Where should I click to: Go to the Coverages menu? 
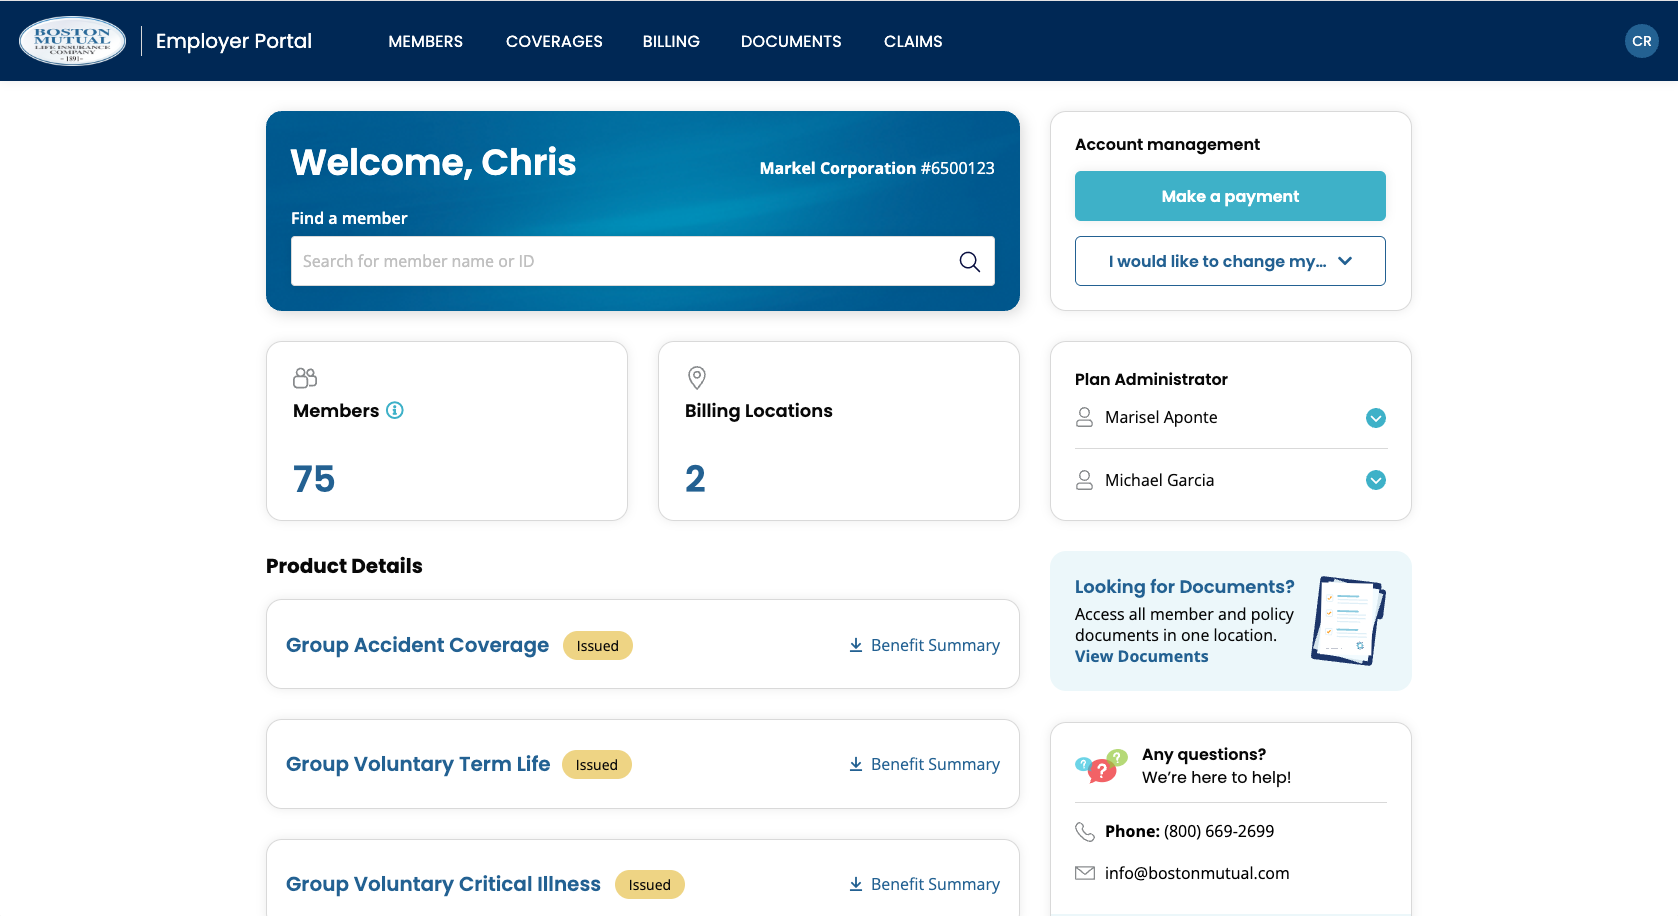click(x=554, y=41)
